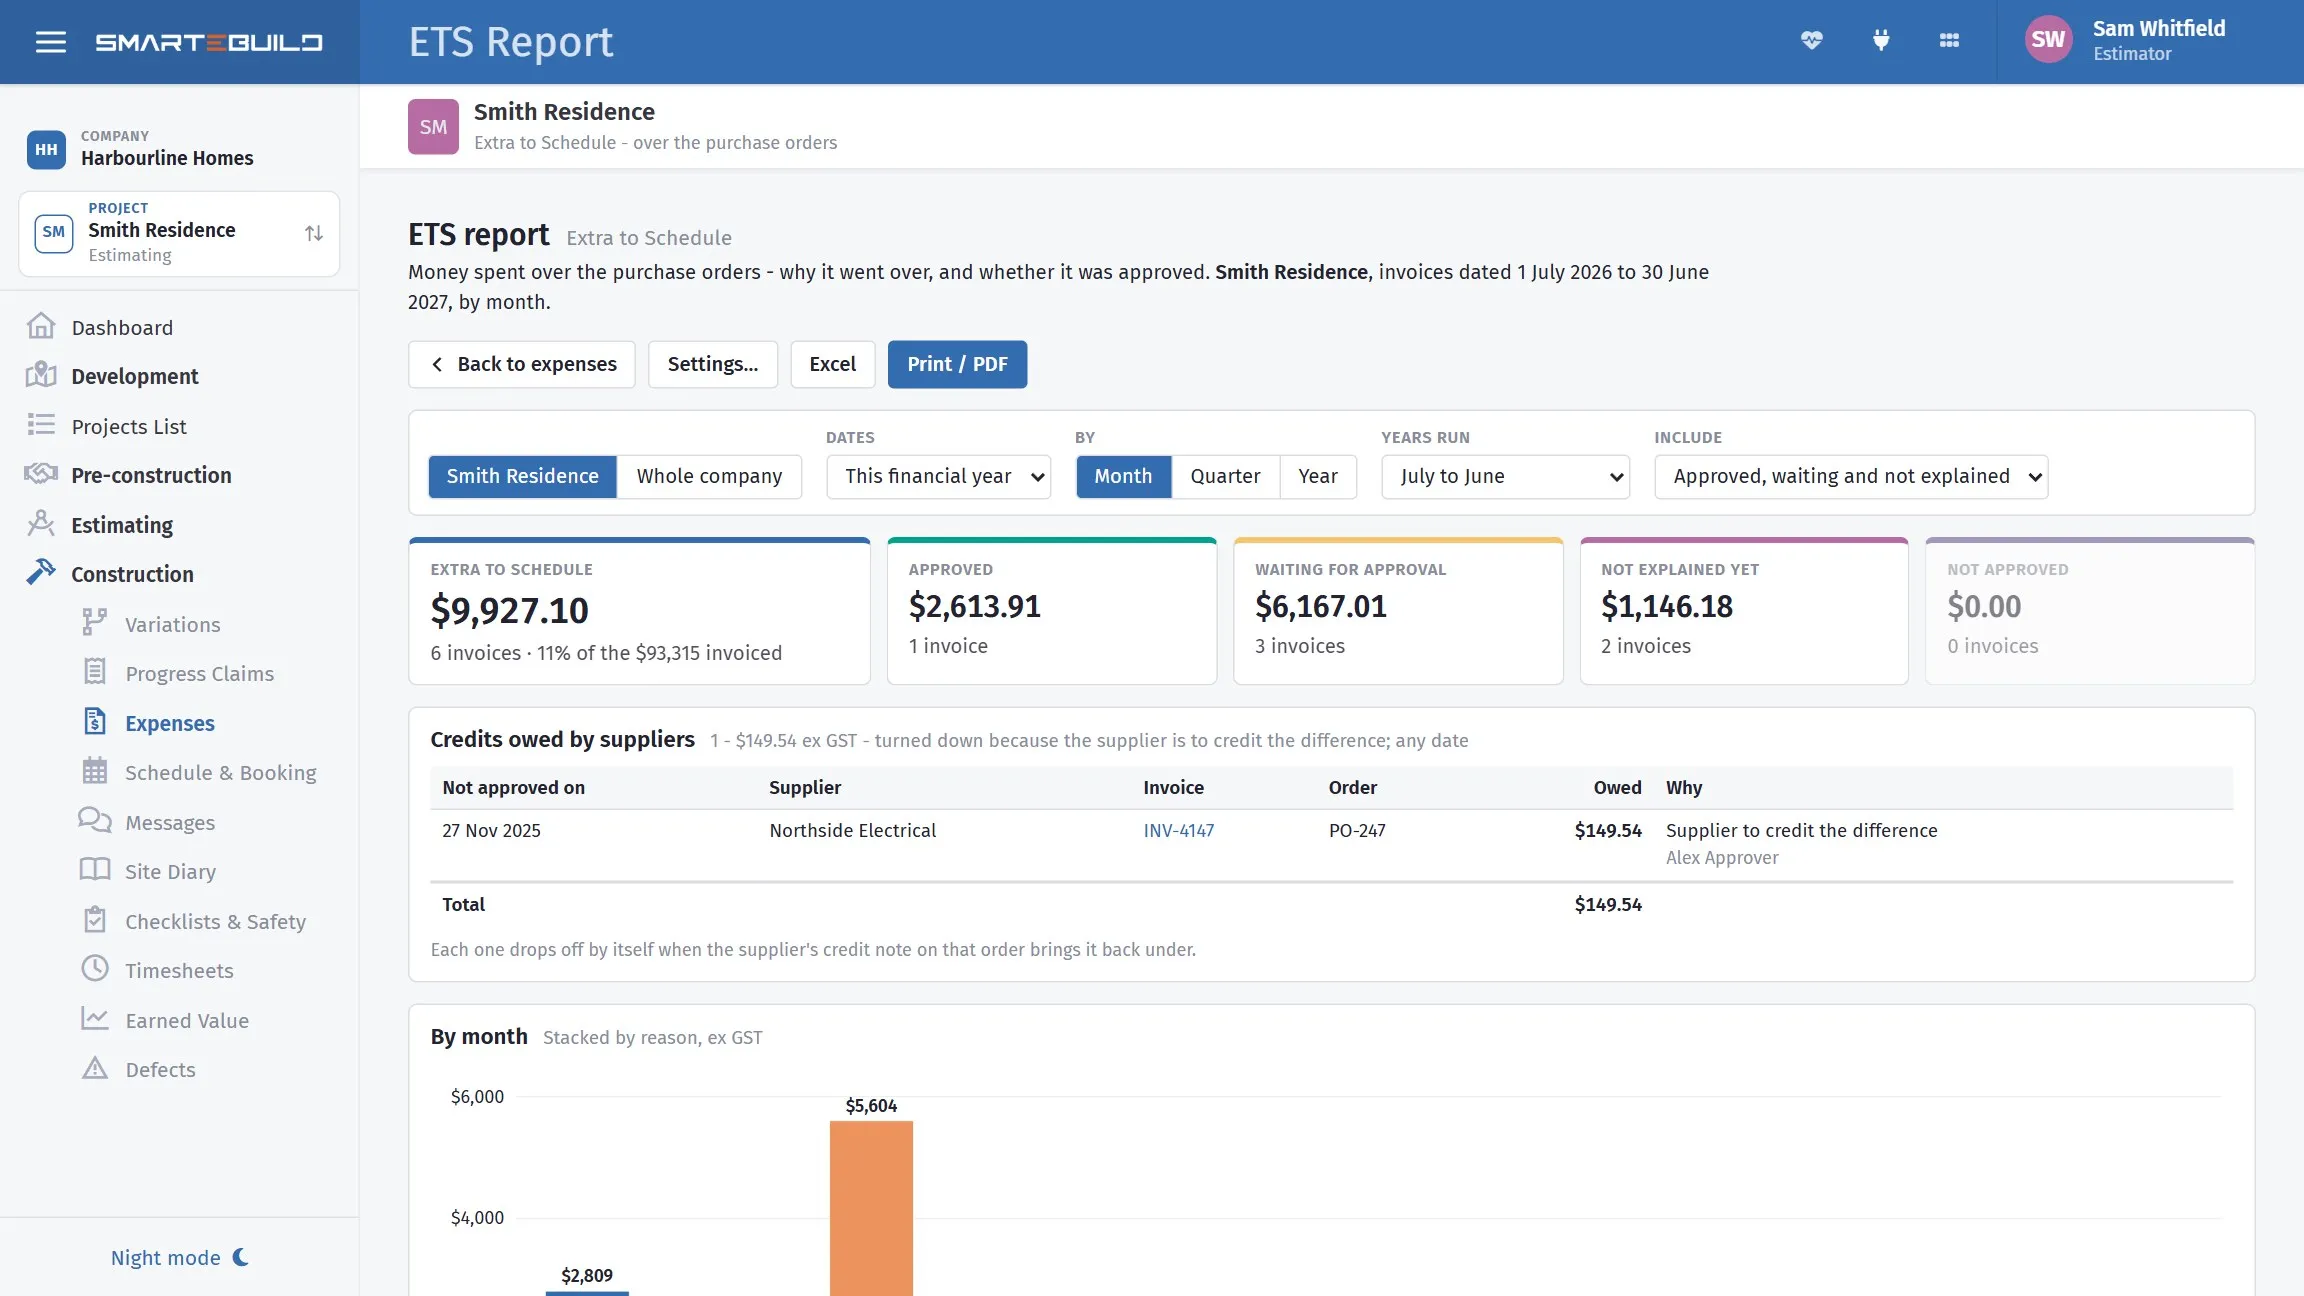Open Expenses in the sidebar
The height and width of the screenshot is (1296, 2304).
coord(170,723)
